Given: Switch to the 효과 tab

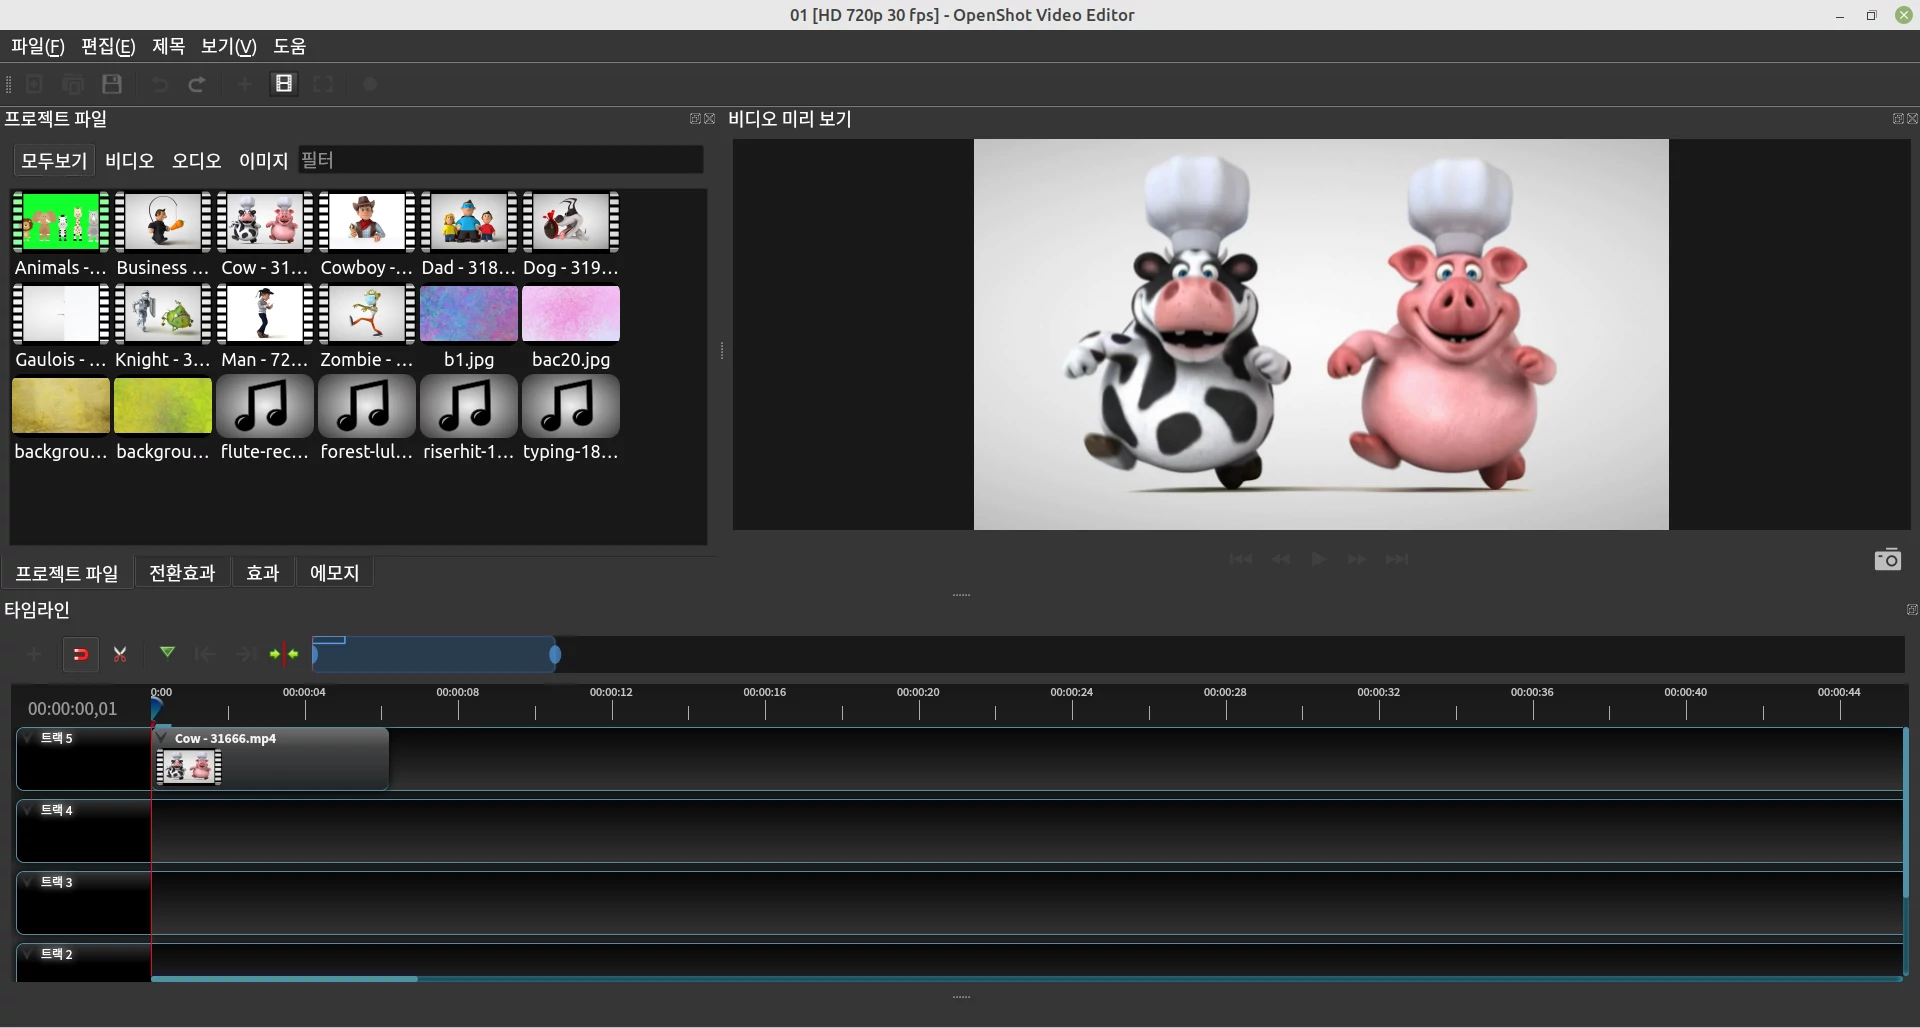Looking at the screenshot, I should (x=263, y=573).
